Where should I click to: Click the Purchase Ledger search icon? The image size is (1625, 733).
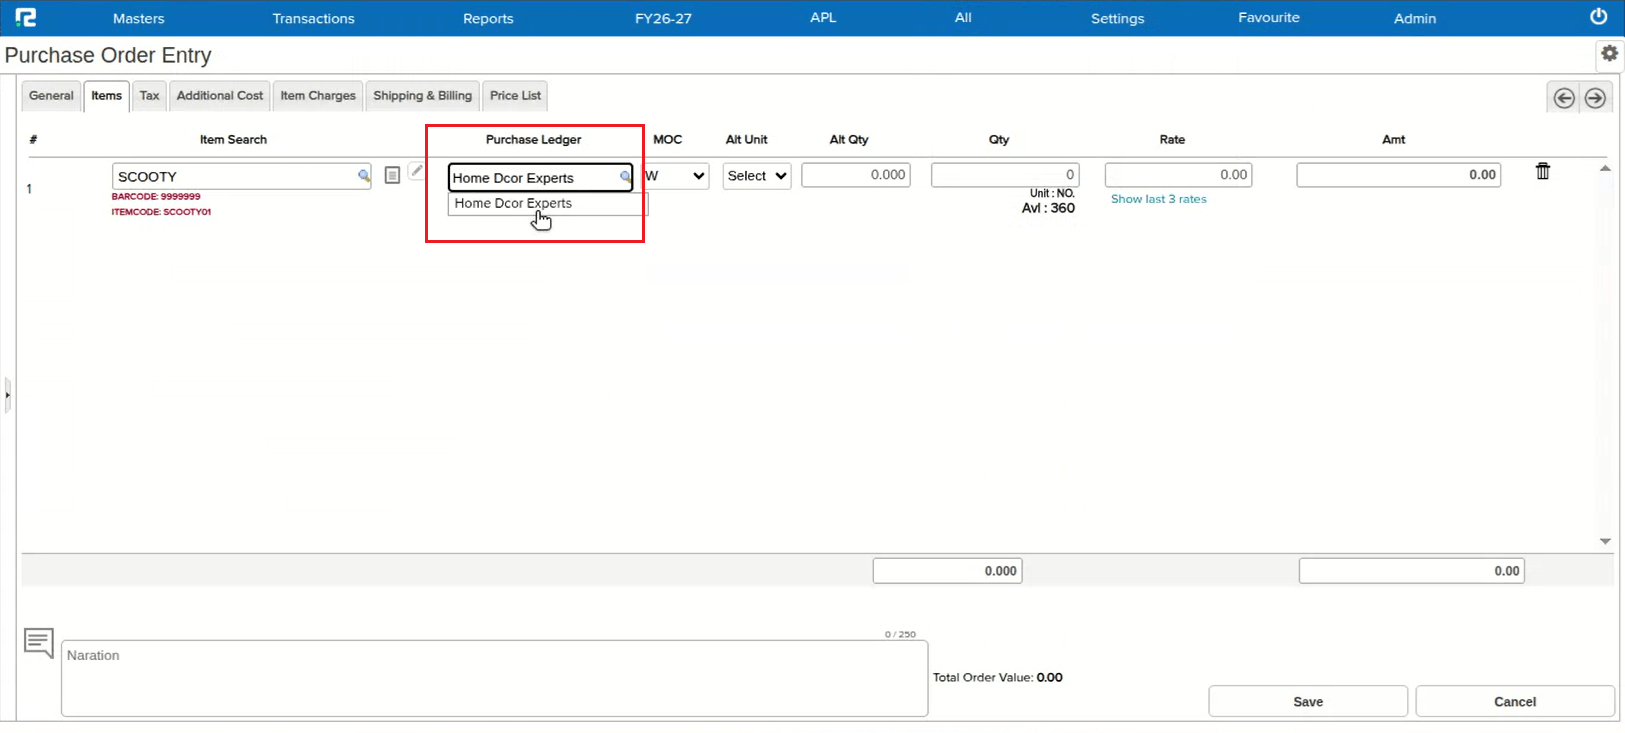(625, 177)
